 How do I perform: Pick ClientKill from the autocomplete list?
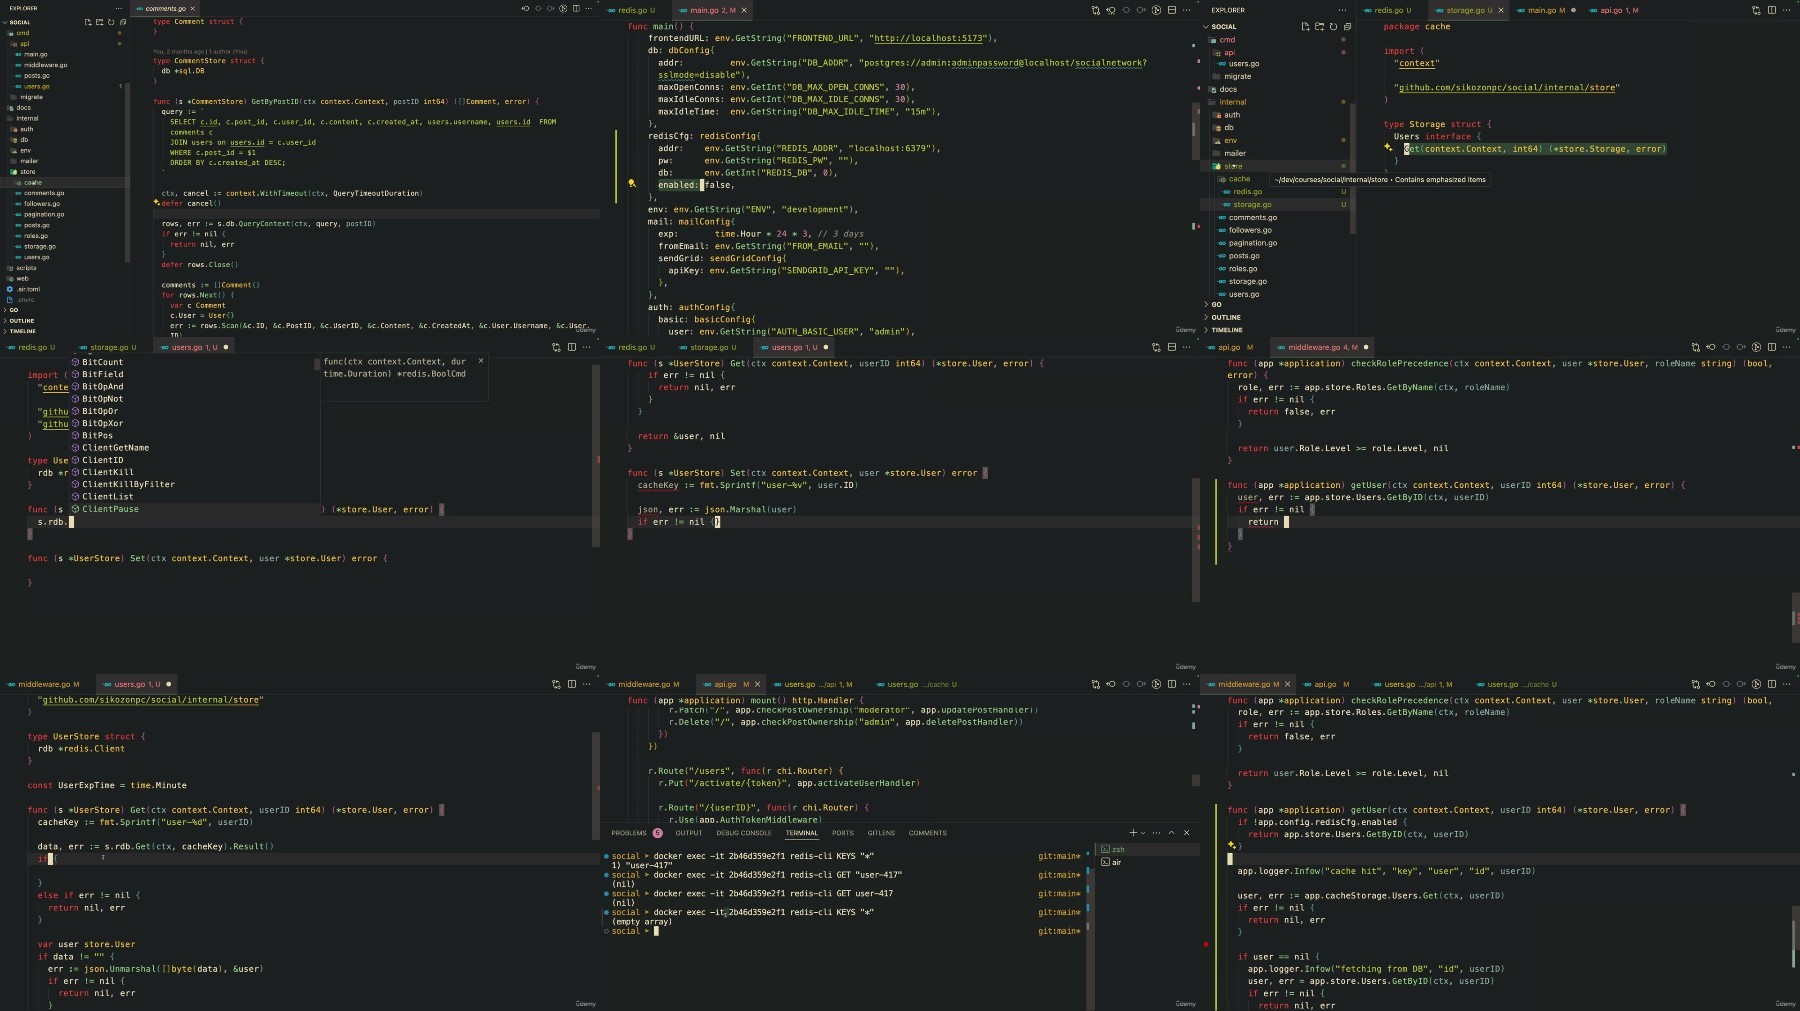(107, 472)
